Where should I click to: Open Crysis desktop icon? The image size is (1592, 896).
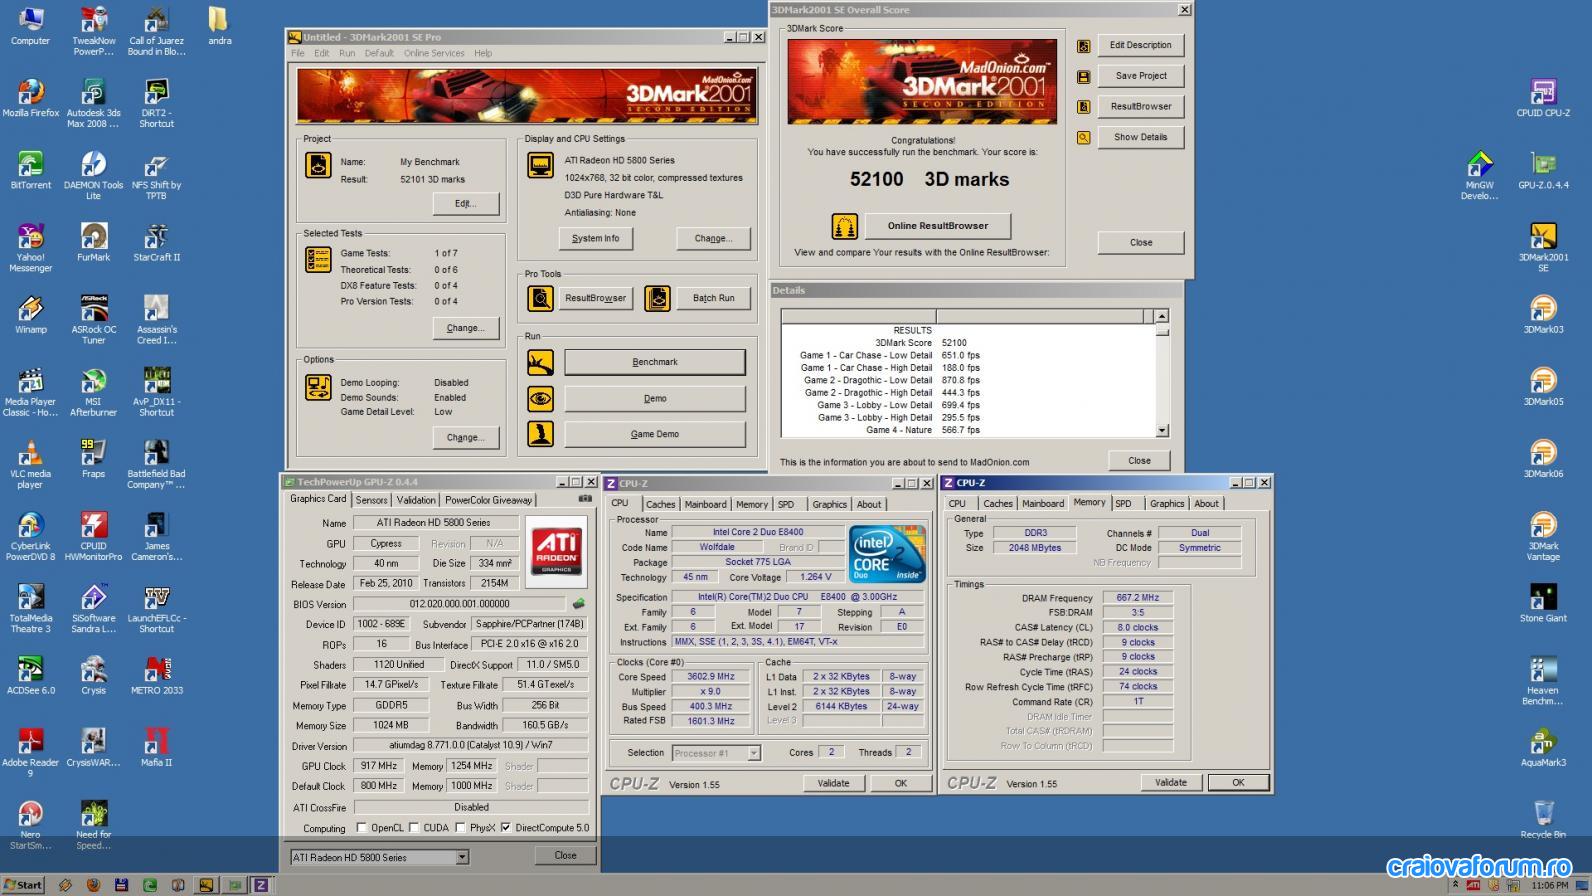point(94,675)
